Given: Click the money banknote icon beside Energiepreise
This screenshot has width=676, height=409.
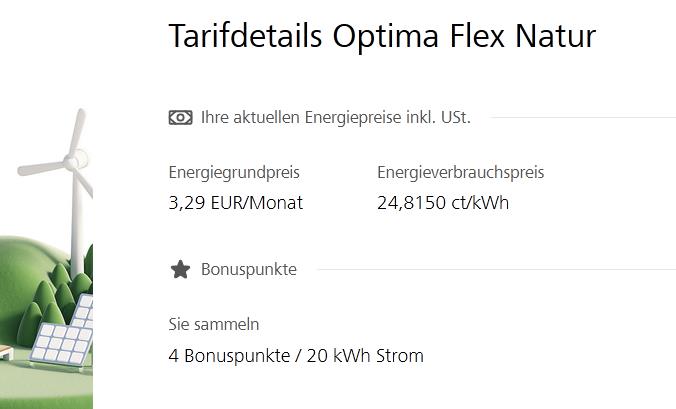Looking at the screenshot, I should click(181, 117).
